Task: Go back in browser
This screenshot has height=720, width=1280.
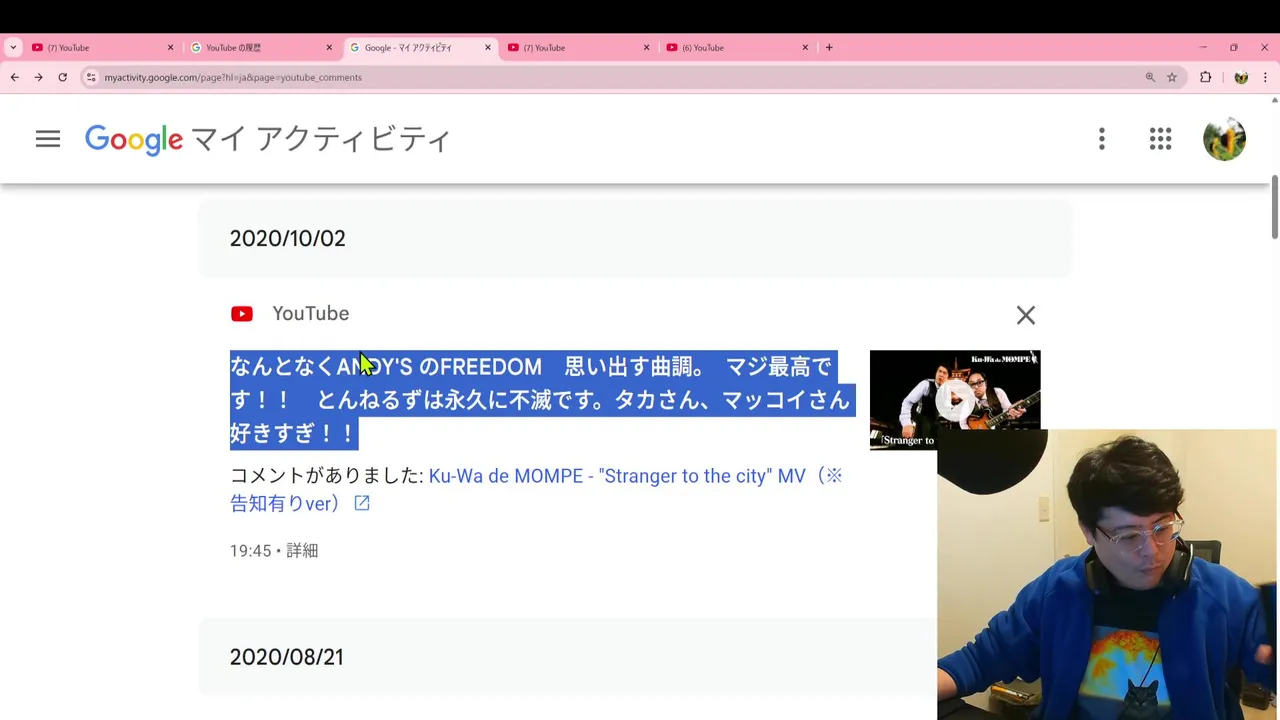Action: point(14,77)
